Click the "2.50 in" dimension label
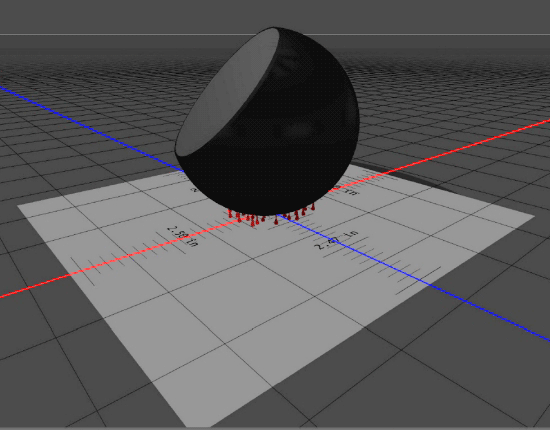The image size is (550, 430). coord(182,236)
